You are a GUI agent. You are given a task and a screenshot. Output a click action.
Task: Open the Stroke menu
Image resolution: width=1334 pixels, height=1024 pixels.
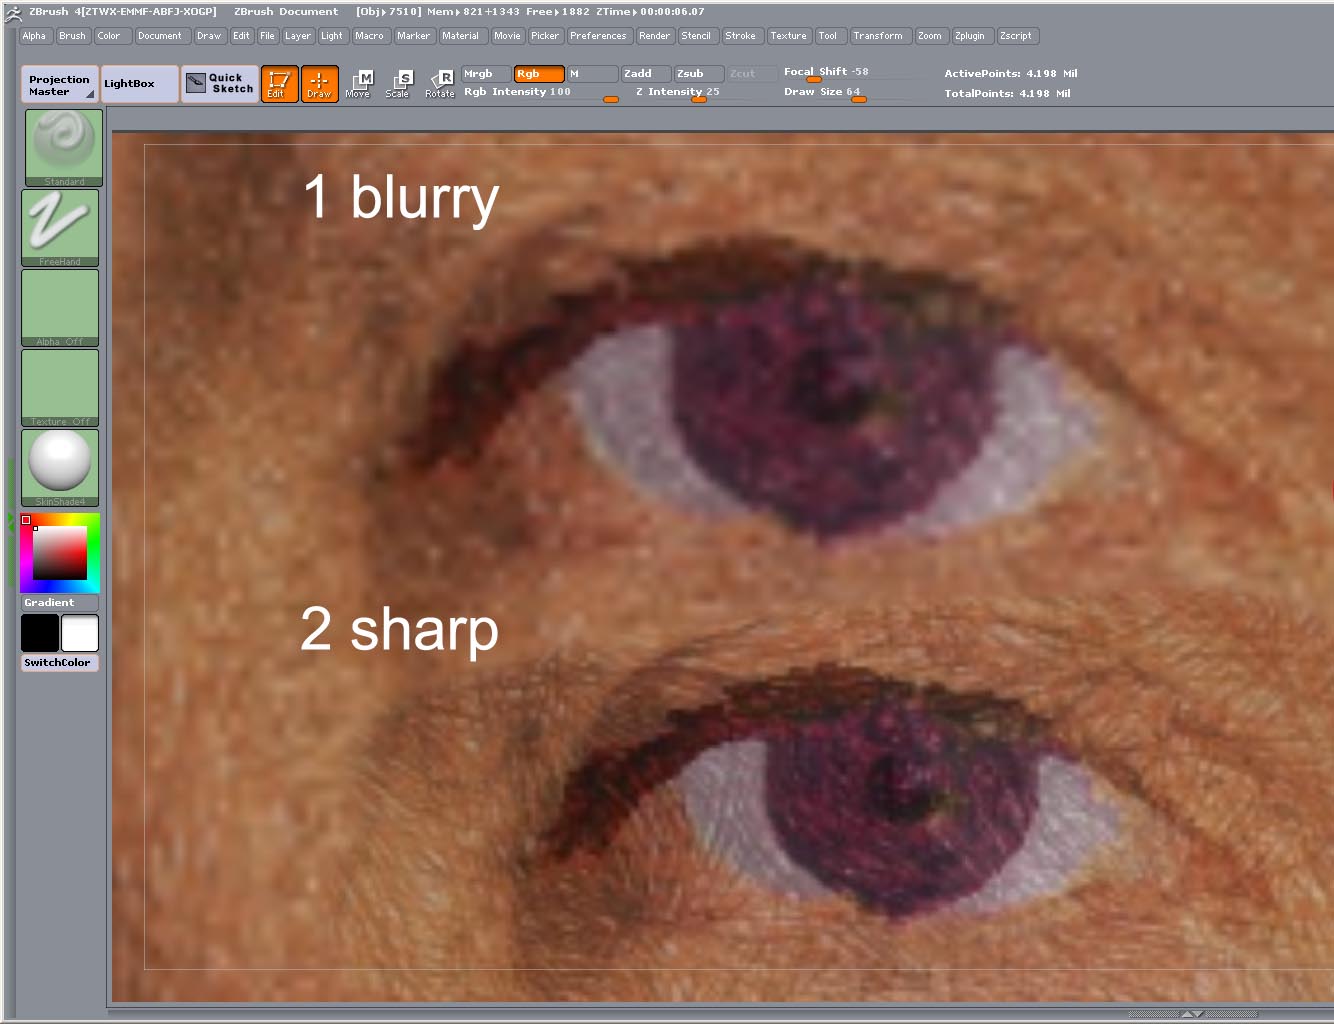coord(742,36)
